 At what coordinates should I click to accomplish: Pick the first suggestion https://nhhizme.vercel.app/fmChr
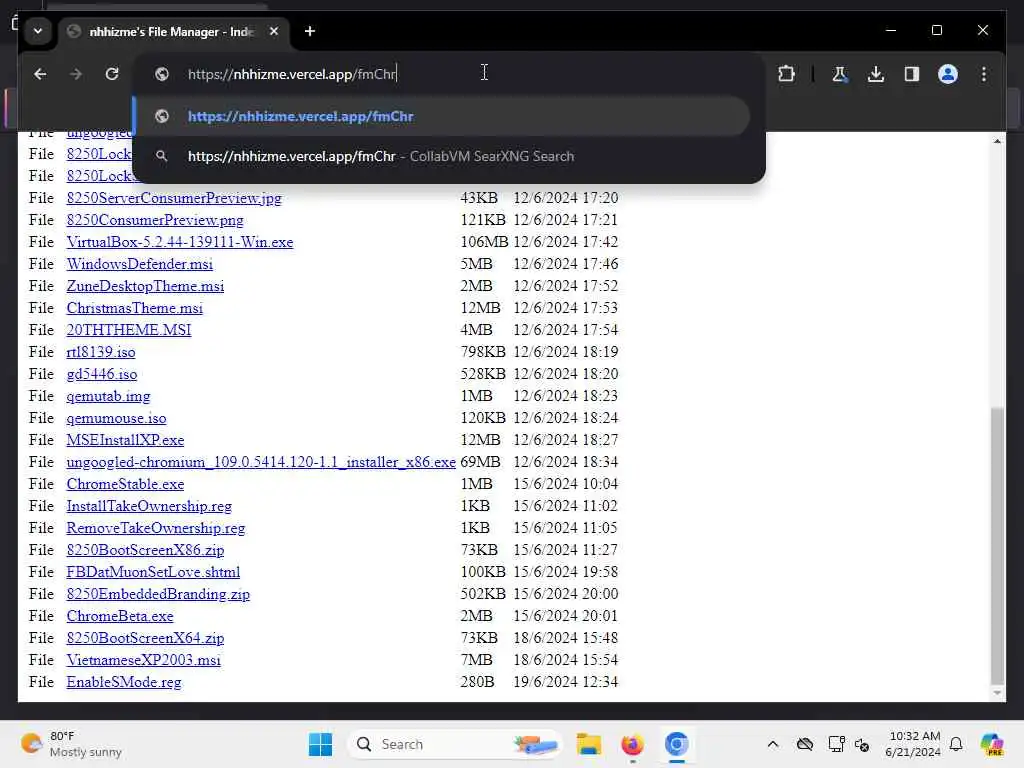441,116
